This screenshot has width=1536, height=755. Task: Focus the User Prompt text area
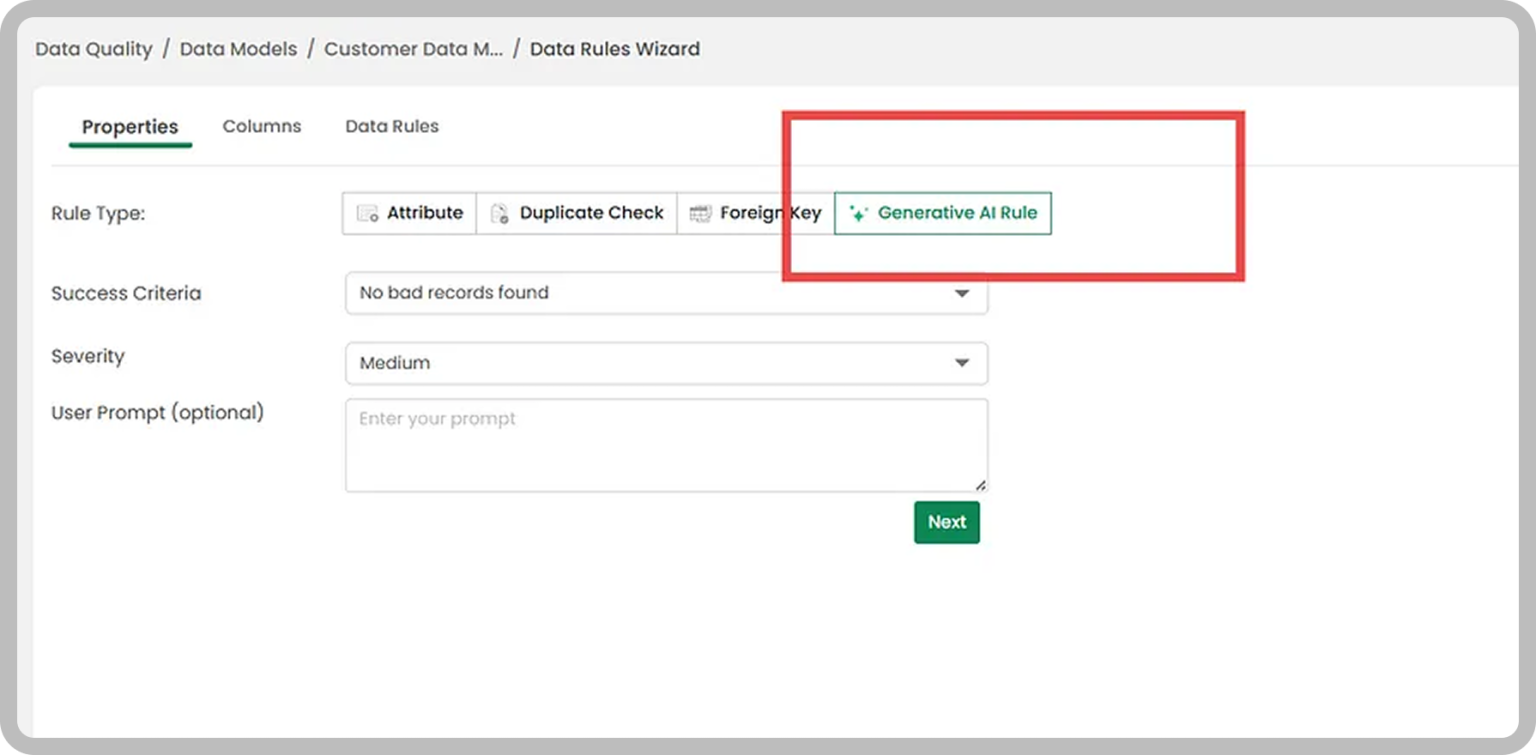[x=667, y=445]
